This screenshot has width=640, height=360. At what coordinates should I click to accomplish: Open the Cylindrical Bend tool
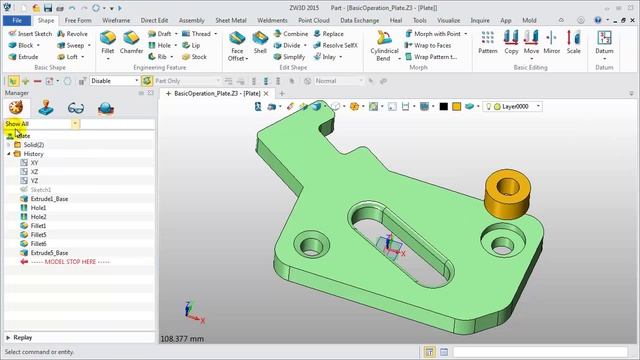(384, 46)
